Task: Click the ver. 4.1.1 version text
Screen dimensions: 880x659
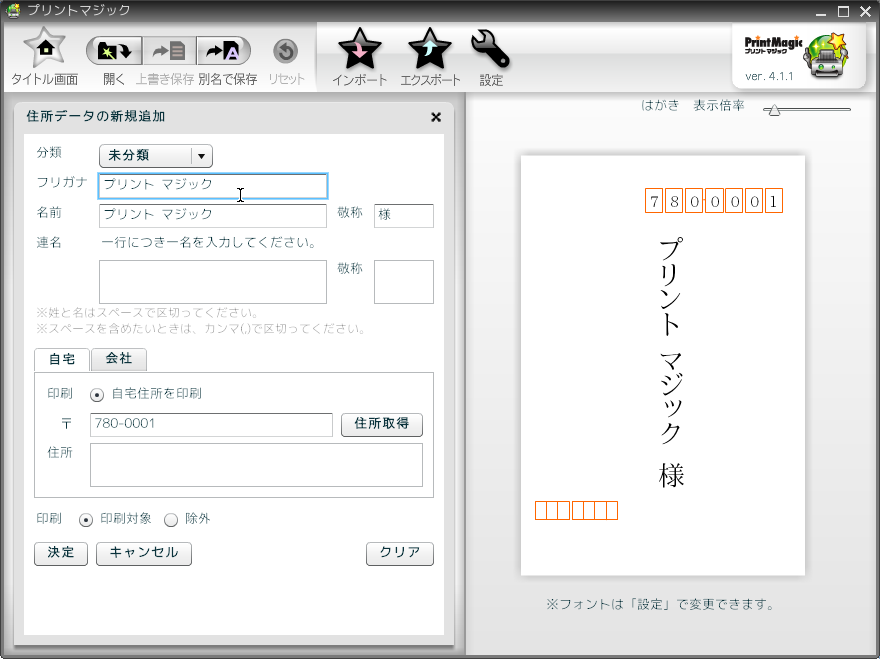Action: (769, 76)
